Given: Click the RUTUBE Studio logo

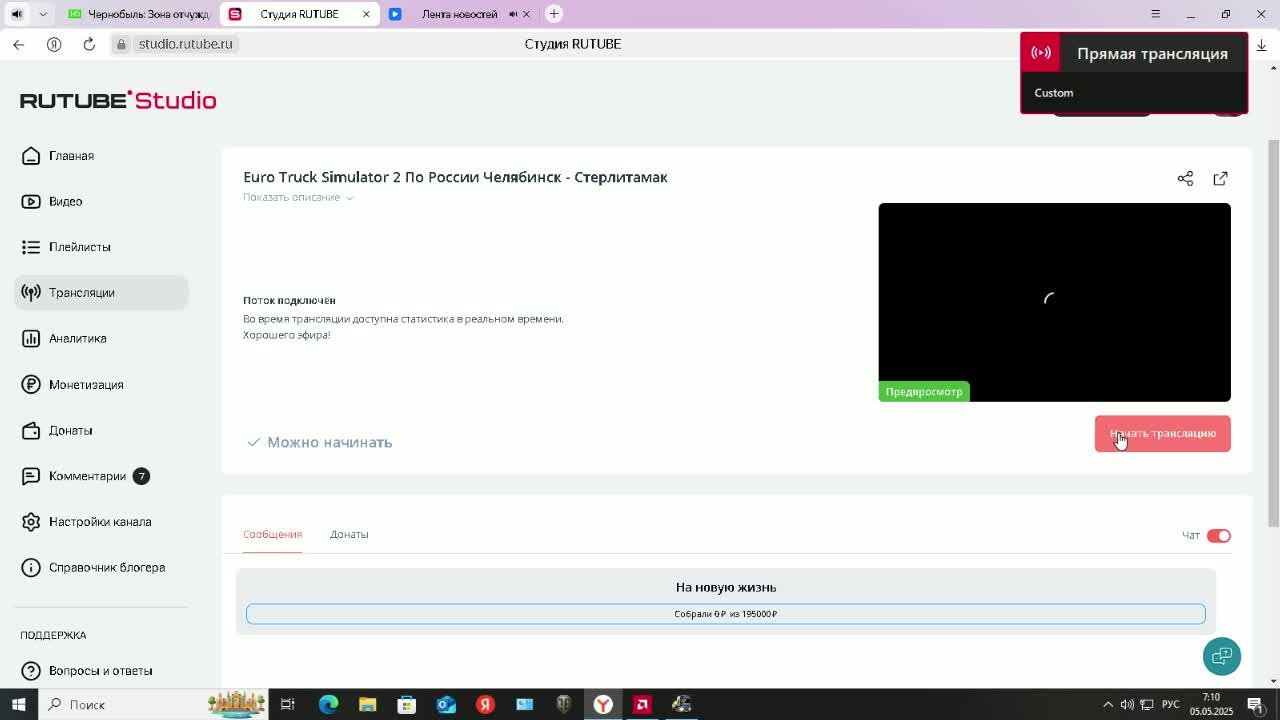Looking at the screenshot, I should [118, 100].
